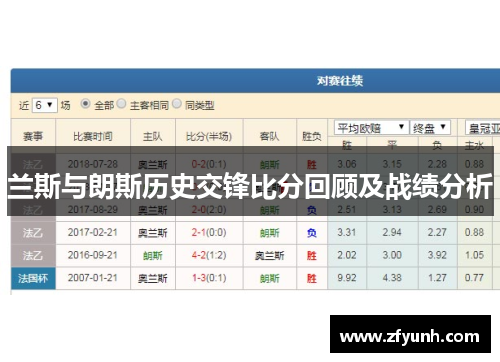Click the 比分(半场) column header
Viewport: 500px width, 362px height.
click(x=209, y=136)
